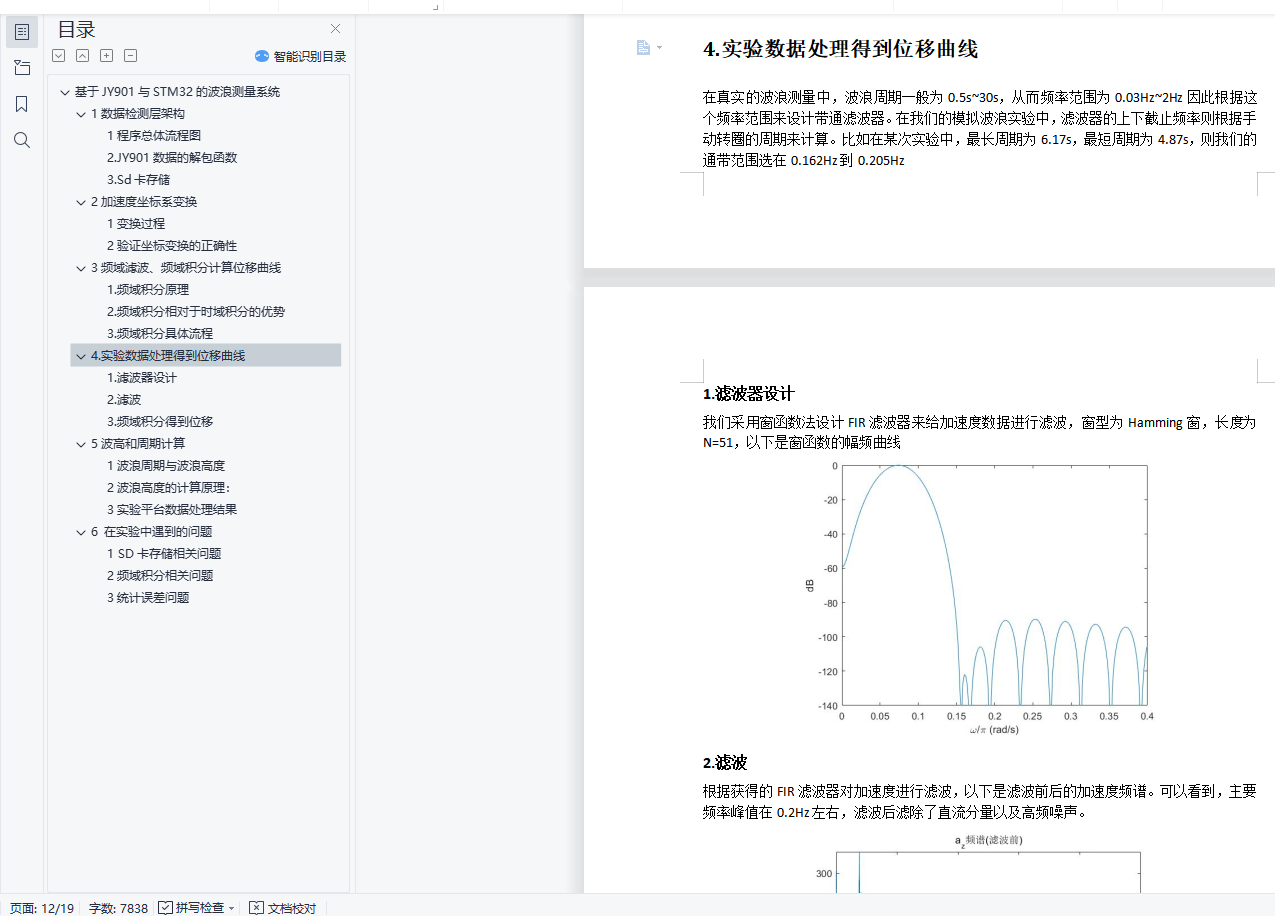The image size is (1275, 916).
Task: Open the find search icon in the sidebar
Action: click(22, 140)
